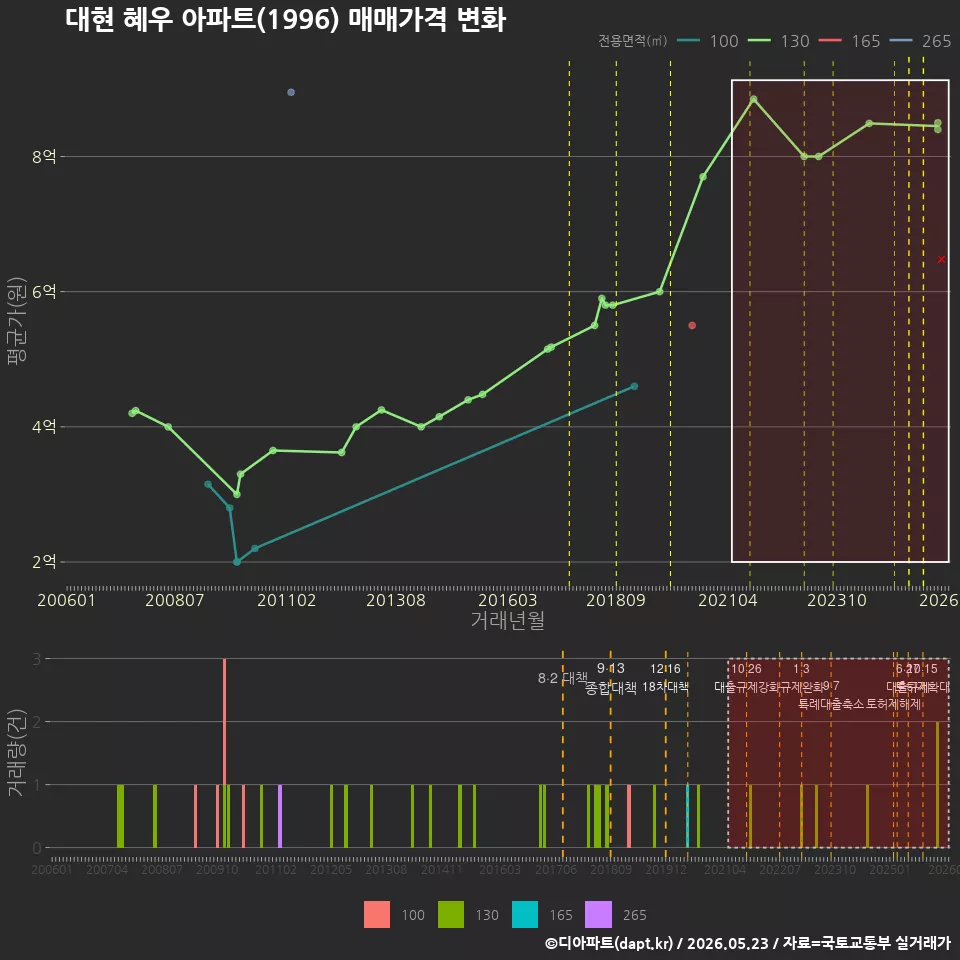Click '200910' on the volume chart x-axis

(217, 869)
